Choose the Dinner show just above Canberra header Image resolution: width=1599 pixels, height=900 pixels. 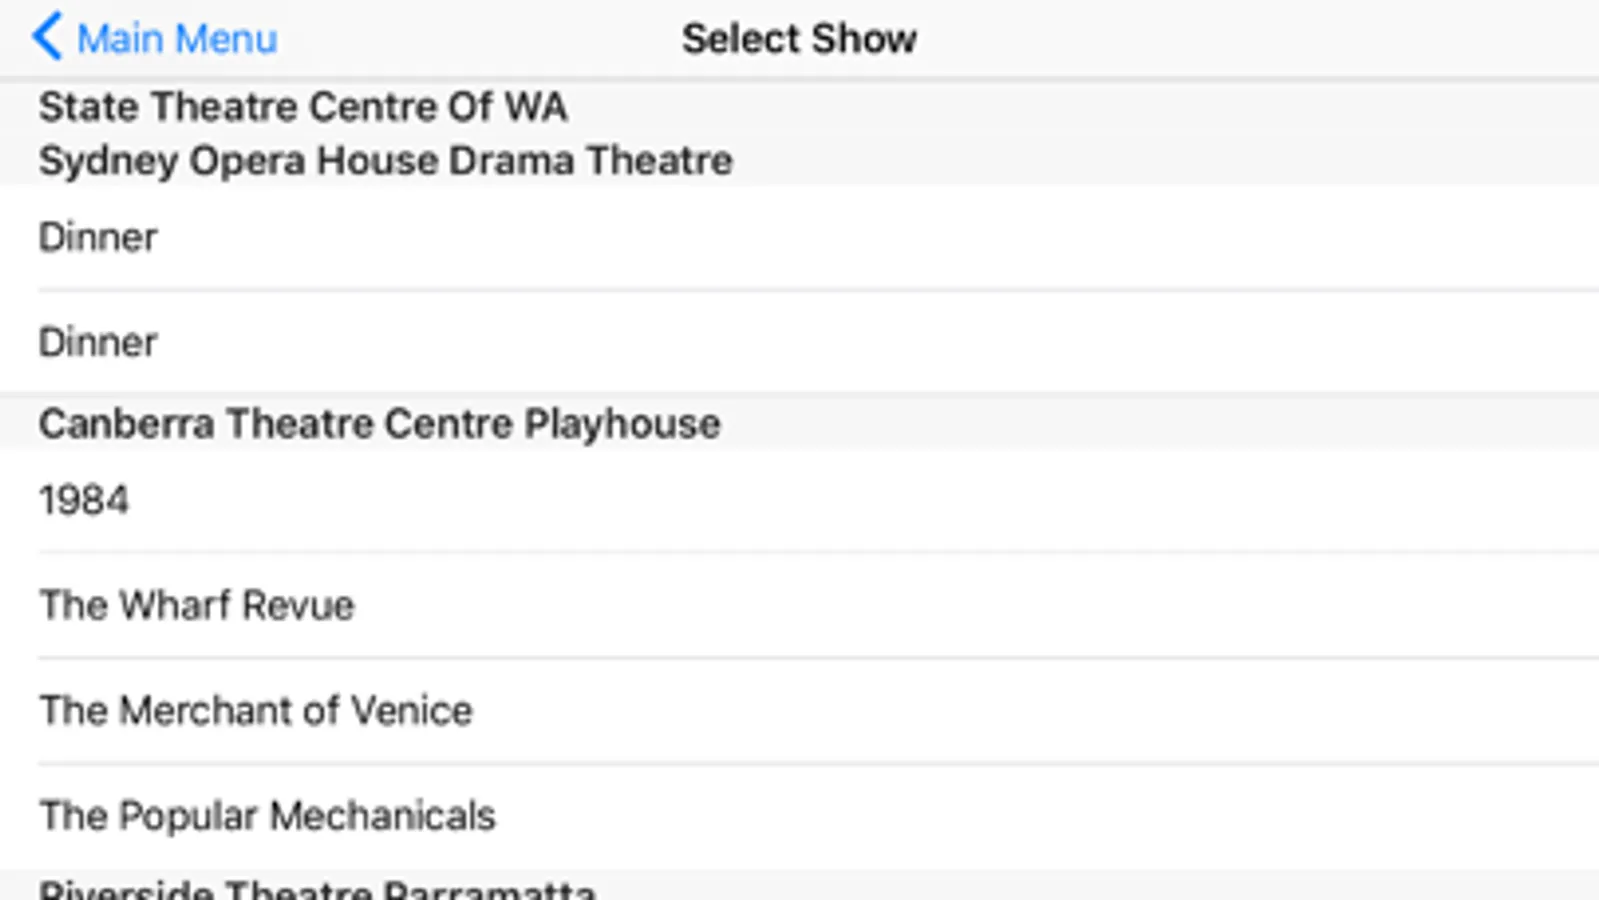coord(98,343)
